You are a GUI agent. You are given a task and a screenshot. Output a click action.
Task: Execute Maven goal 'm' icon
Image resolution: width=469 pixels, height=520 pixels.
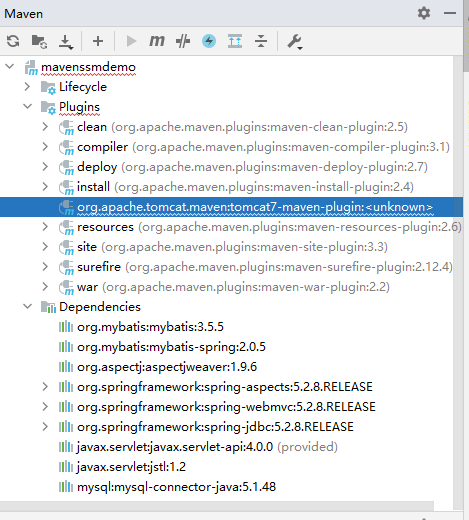pyautogui.click(x=157, y=41)
